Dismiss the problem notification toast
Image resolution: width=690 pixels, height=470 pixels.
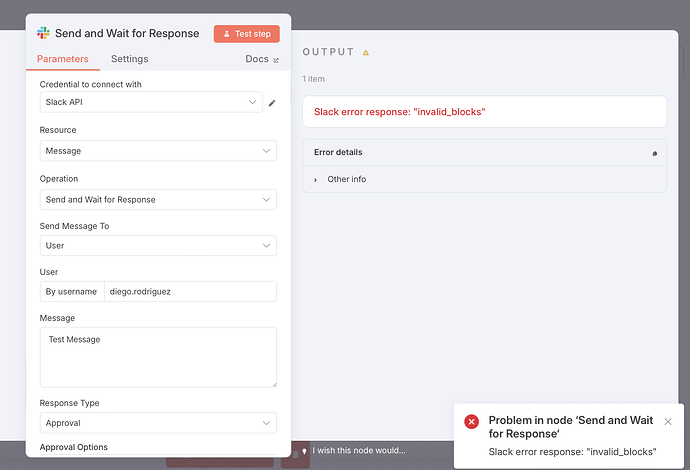pyautogui.click(x=668, y=422)
